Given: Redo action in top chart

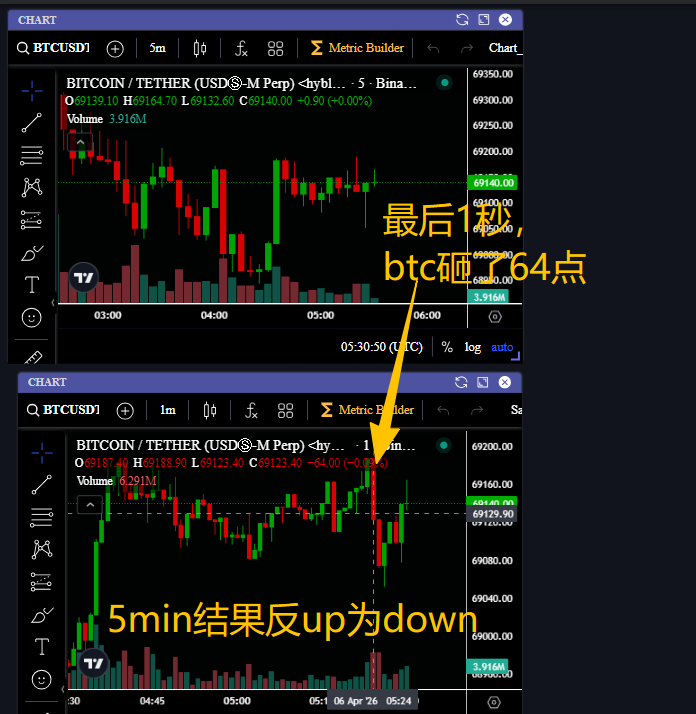Looking at the screenshot, I should 467,48.
